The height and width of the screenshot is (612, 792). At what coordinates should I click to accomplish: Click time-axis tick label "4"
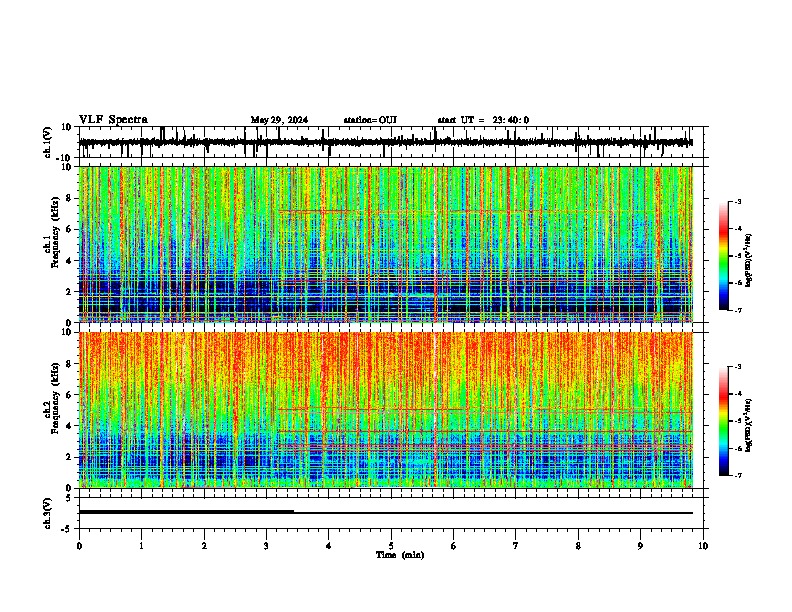coord(328,546)
